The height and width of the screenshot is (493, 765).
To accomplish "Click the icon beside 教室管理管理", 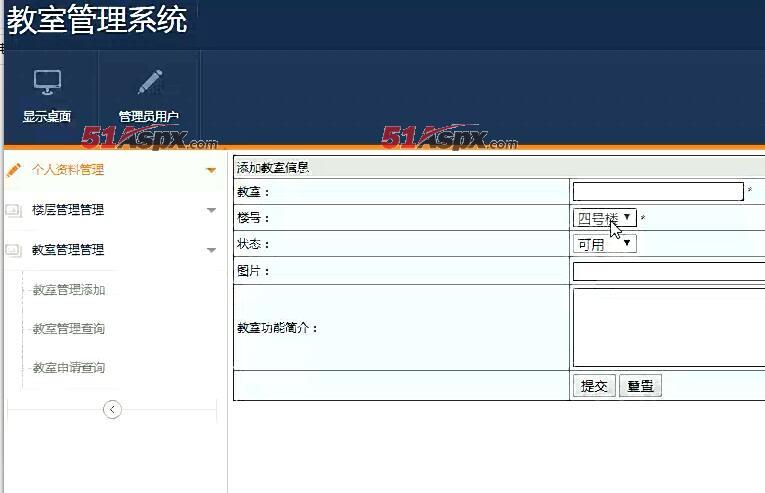I will [x=14, y=250].
